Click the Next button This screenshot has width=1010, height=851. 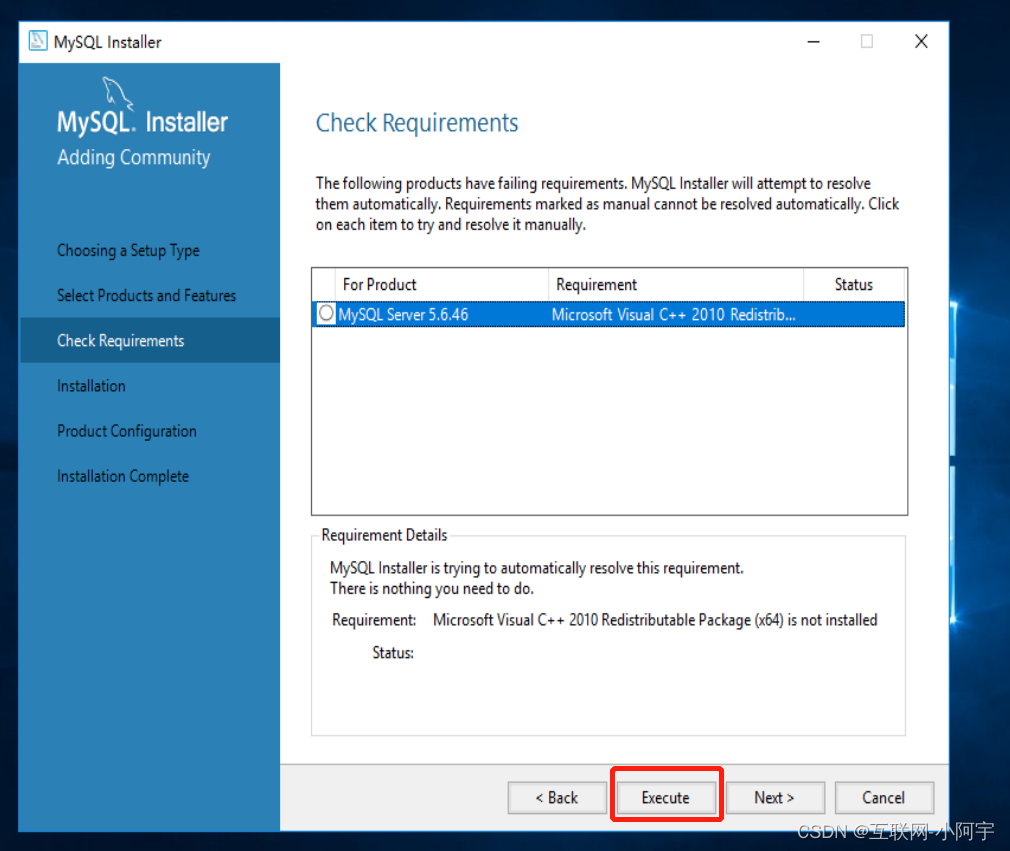775,797
